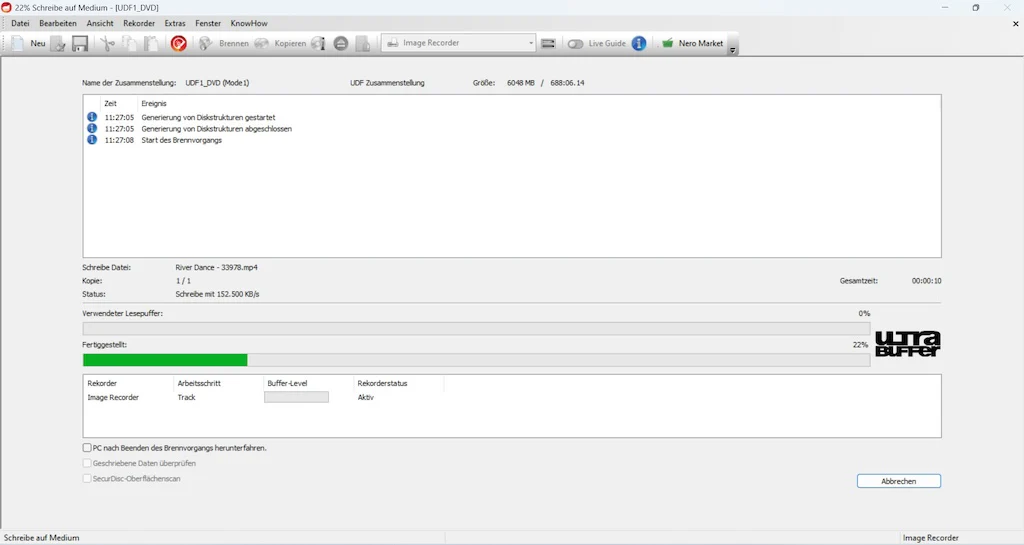Click the recorder selection icon beside dropdown

[x=548, y=43]
